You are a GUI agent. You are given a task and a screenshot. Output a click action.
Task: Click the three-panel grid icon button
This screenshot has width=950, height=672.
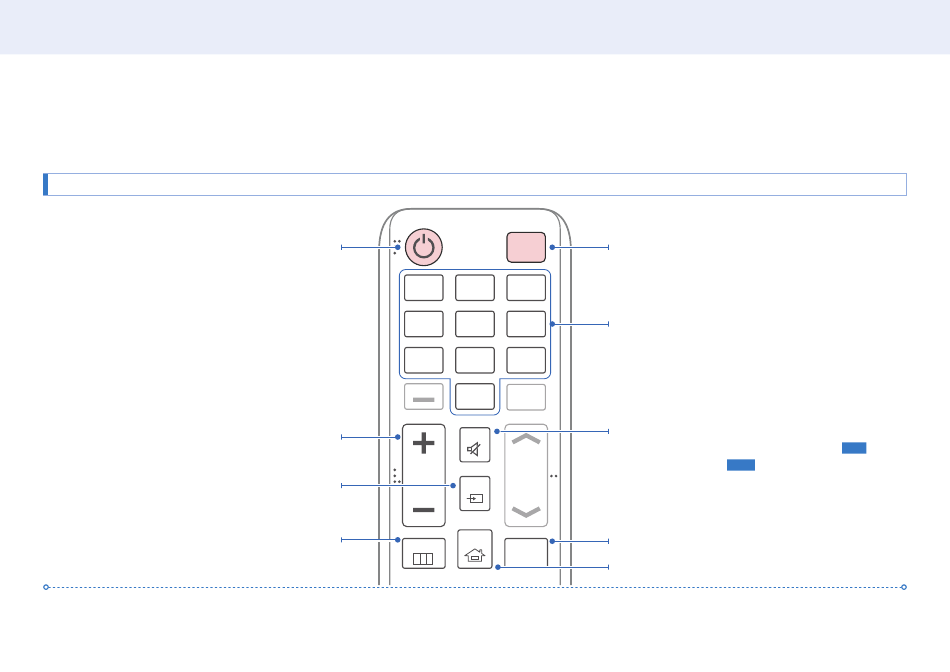[424, 554]
